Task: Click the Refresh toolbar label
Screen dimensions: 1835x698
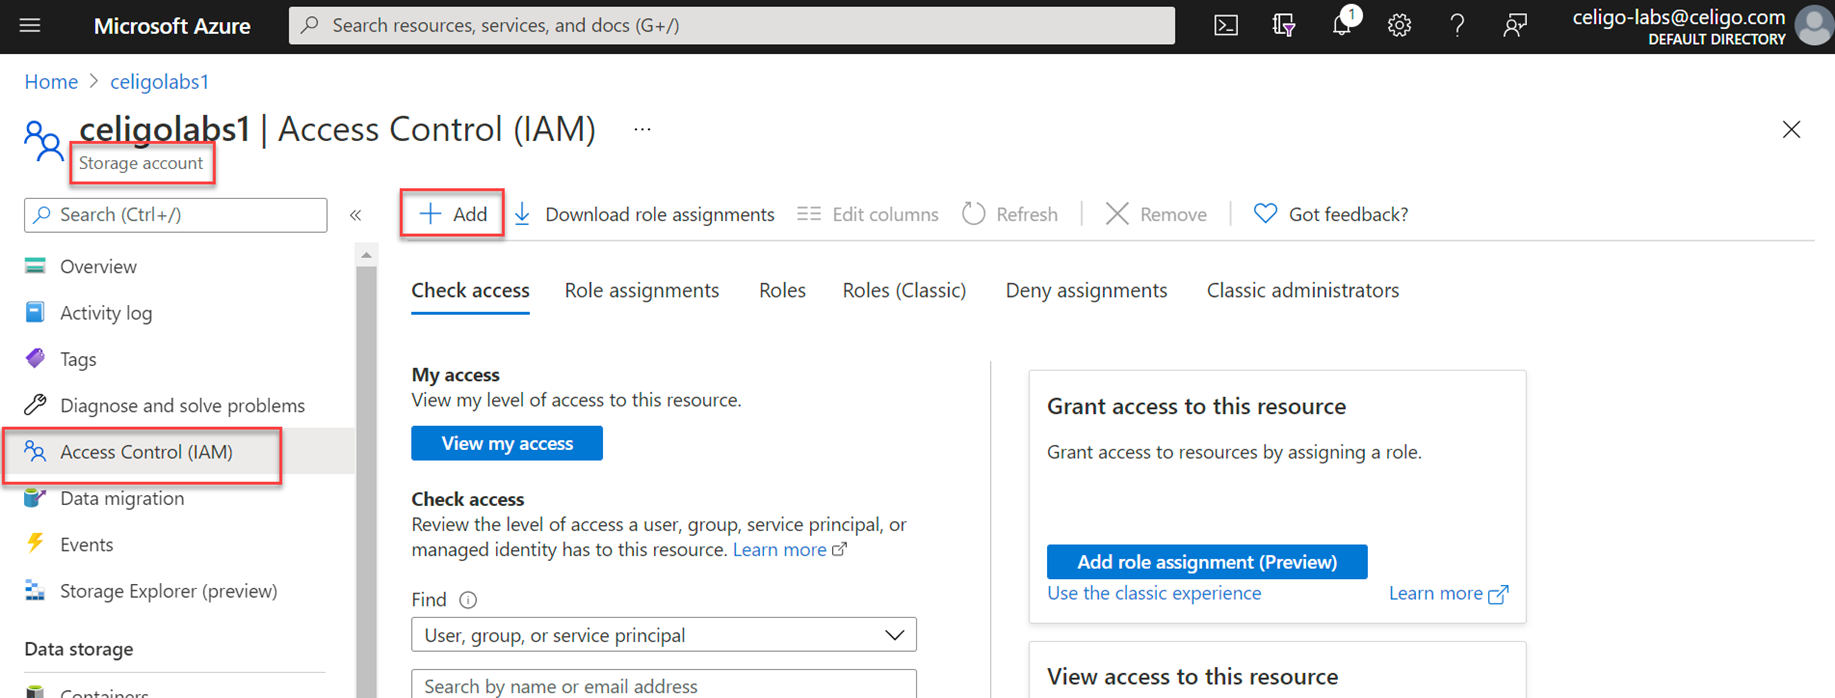Action: pyautogui.click(x=1027, y=214)
